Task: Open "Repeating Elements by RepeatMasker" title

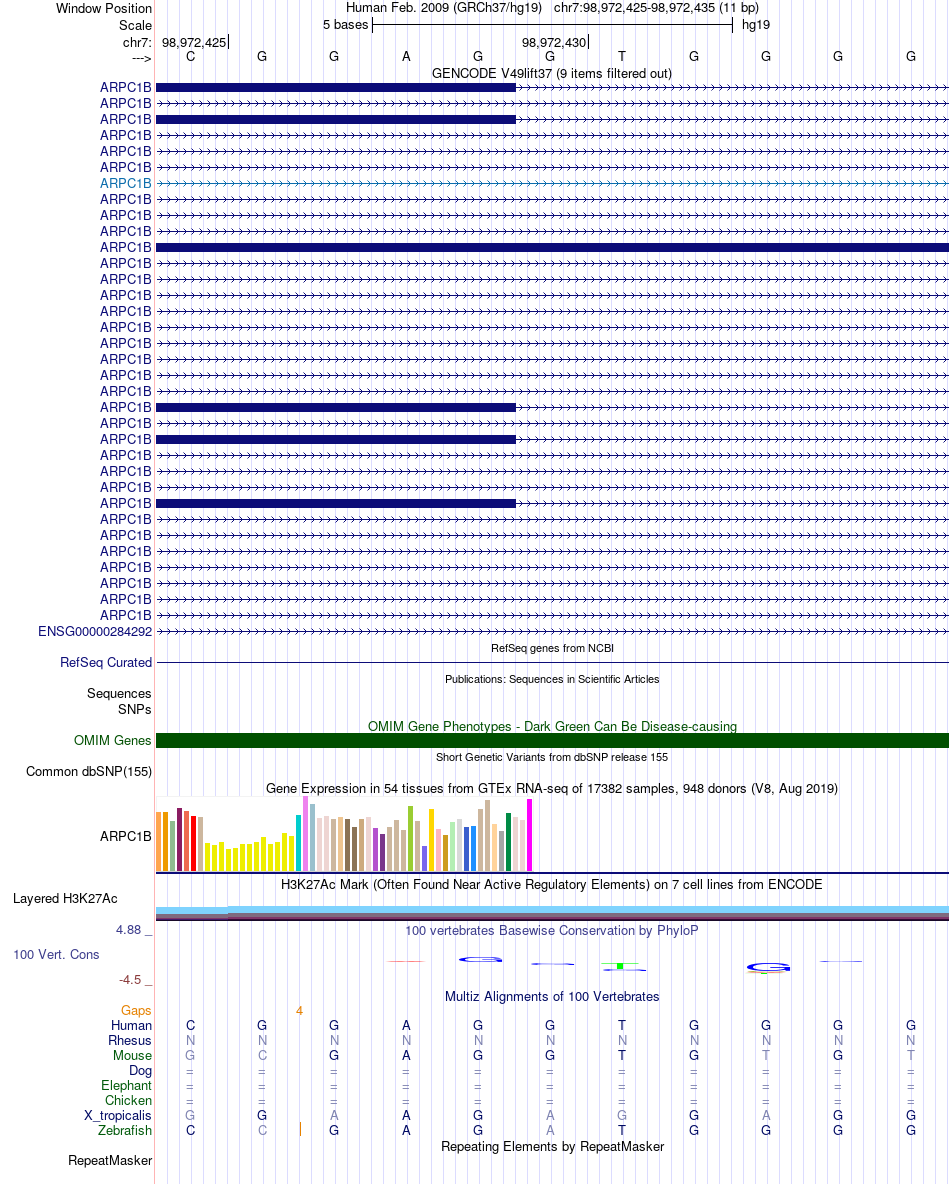Action: 552,1146
